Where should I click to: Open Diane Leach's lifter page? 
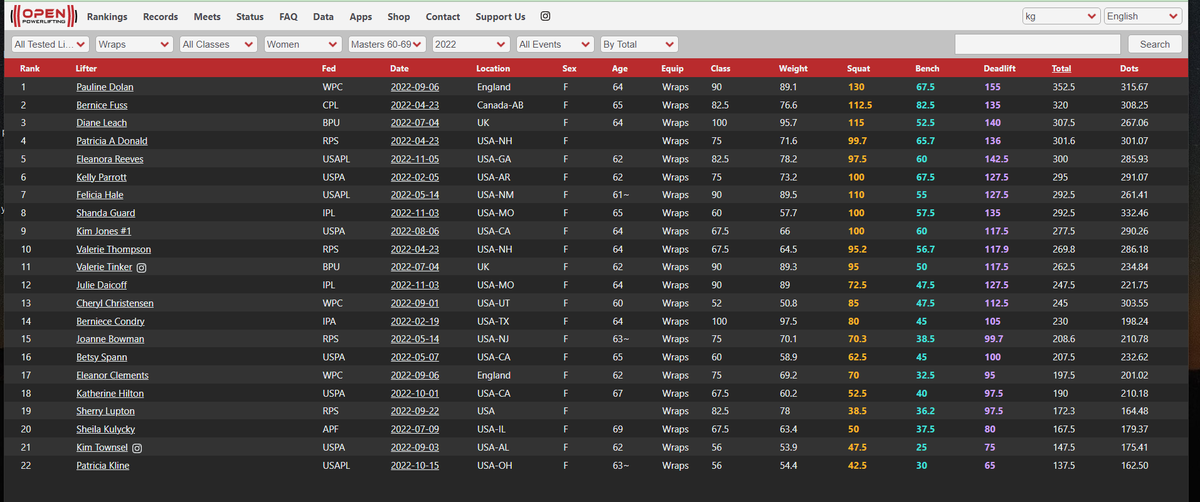[101, 123]
